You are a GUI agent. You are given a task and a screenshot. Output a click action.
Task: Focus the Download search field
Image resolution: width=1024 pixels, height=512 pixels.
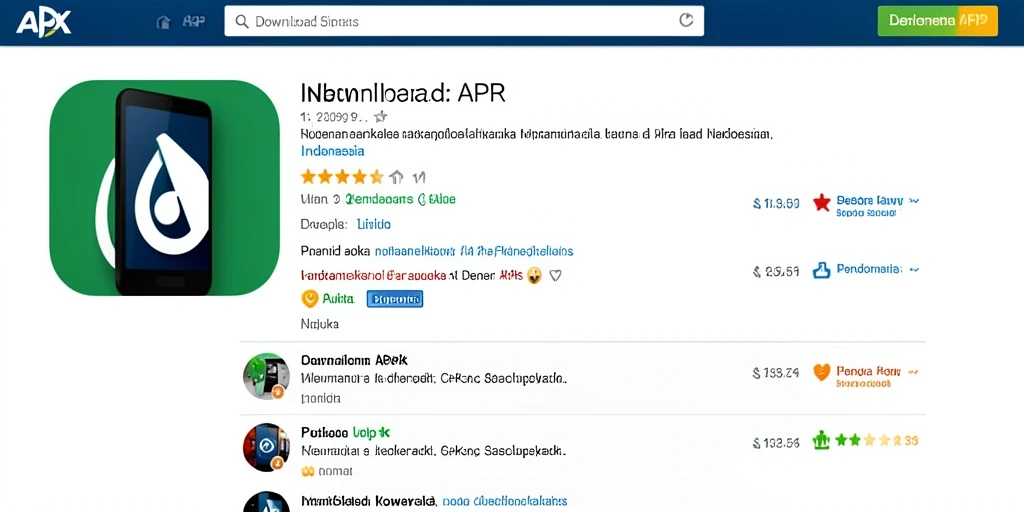tap(464, 21)
